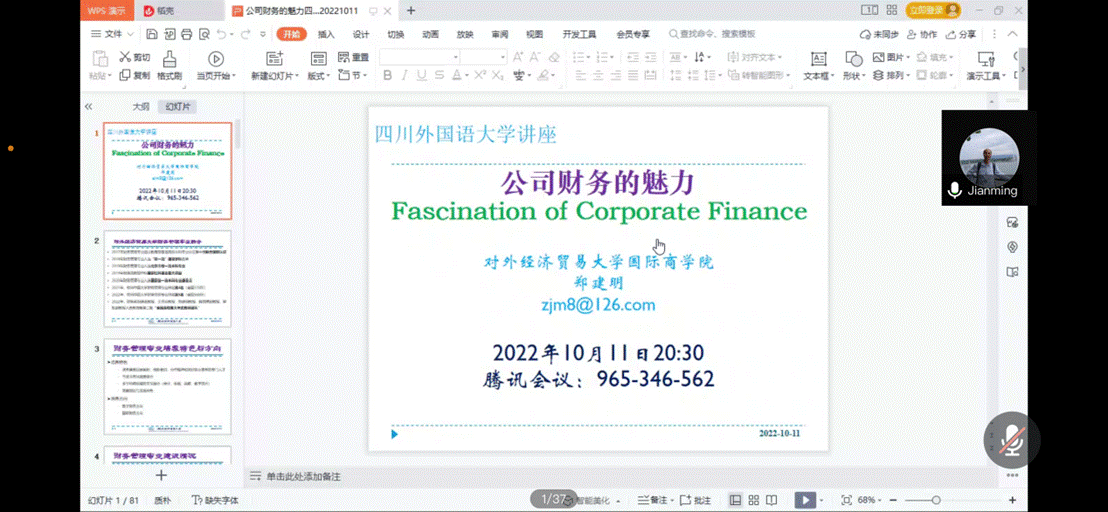Switch to the 插入 (Insert) ribbon tab

(326, 34)
